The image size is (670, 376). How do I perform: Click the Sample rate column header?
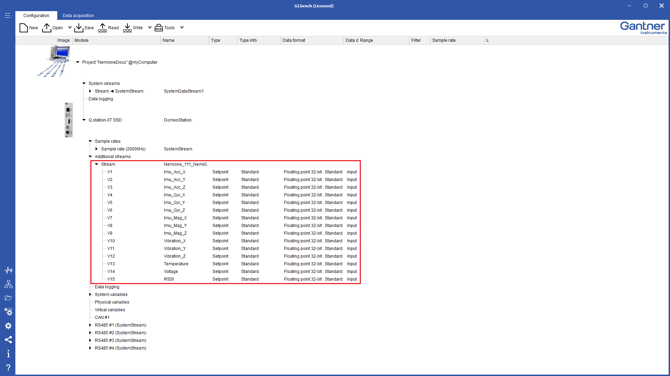457,40
